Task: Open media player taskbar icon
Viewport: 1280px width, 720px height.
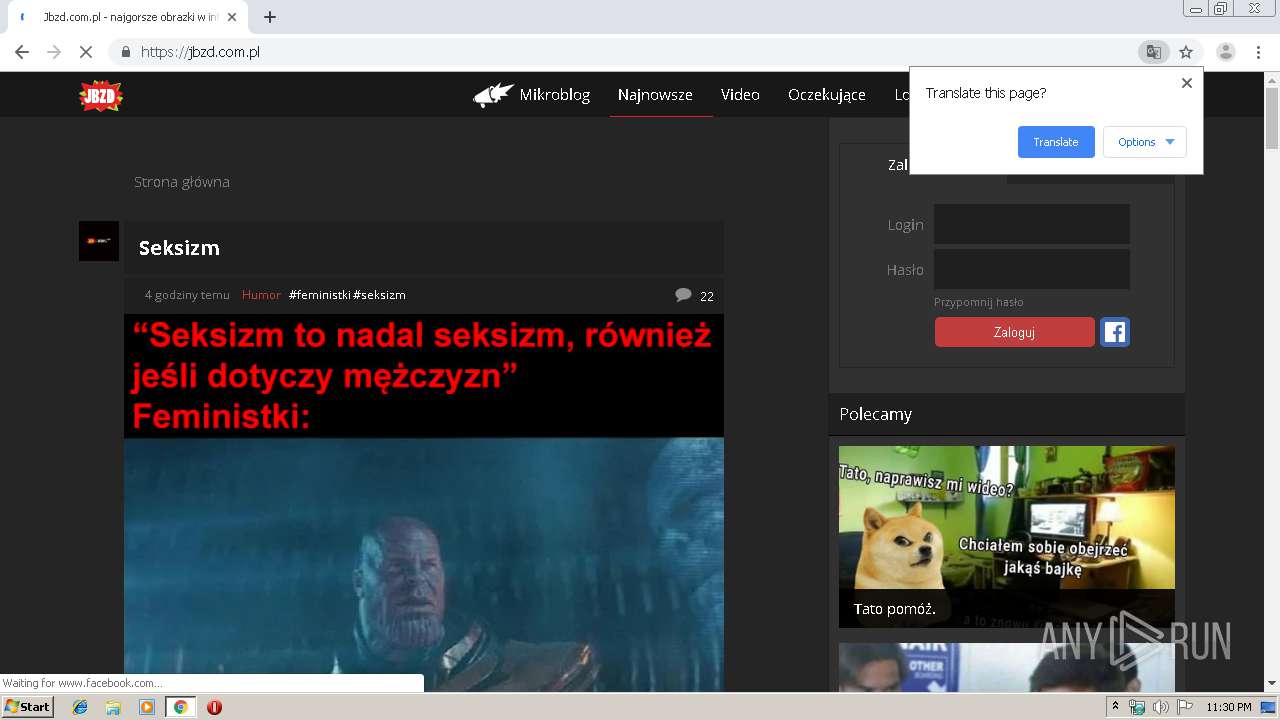Action: 147,707
